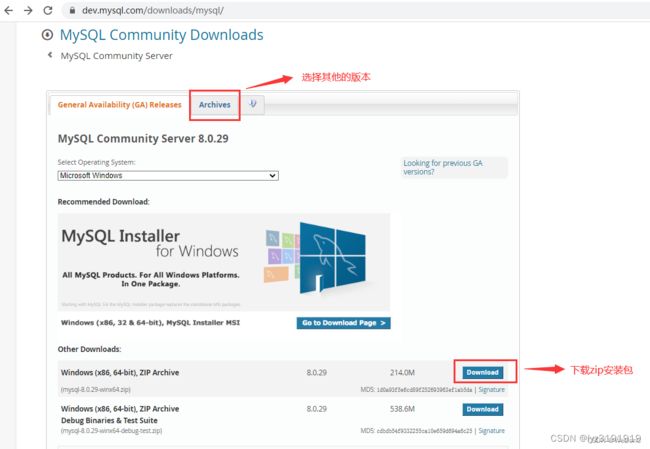Click the Windows (x86, 64-bit), ZIP Archive 214.0M title
Image resolution: width=650 pixels, height=449 pixels.
click(120, 372)
